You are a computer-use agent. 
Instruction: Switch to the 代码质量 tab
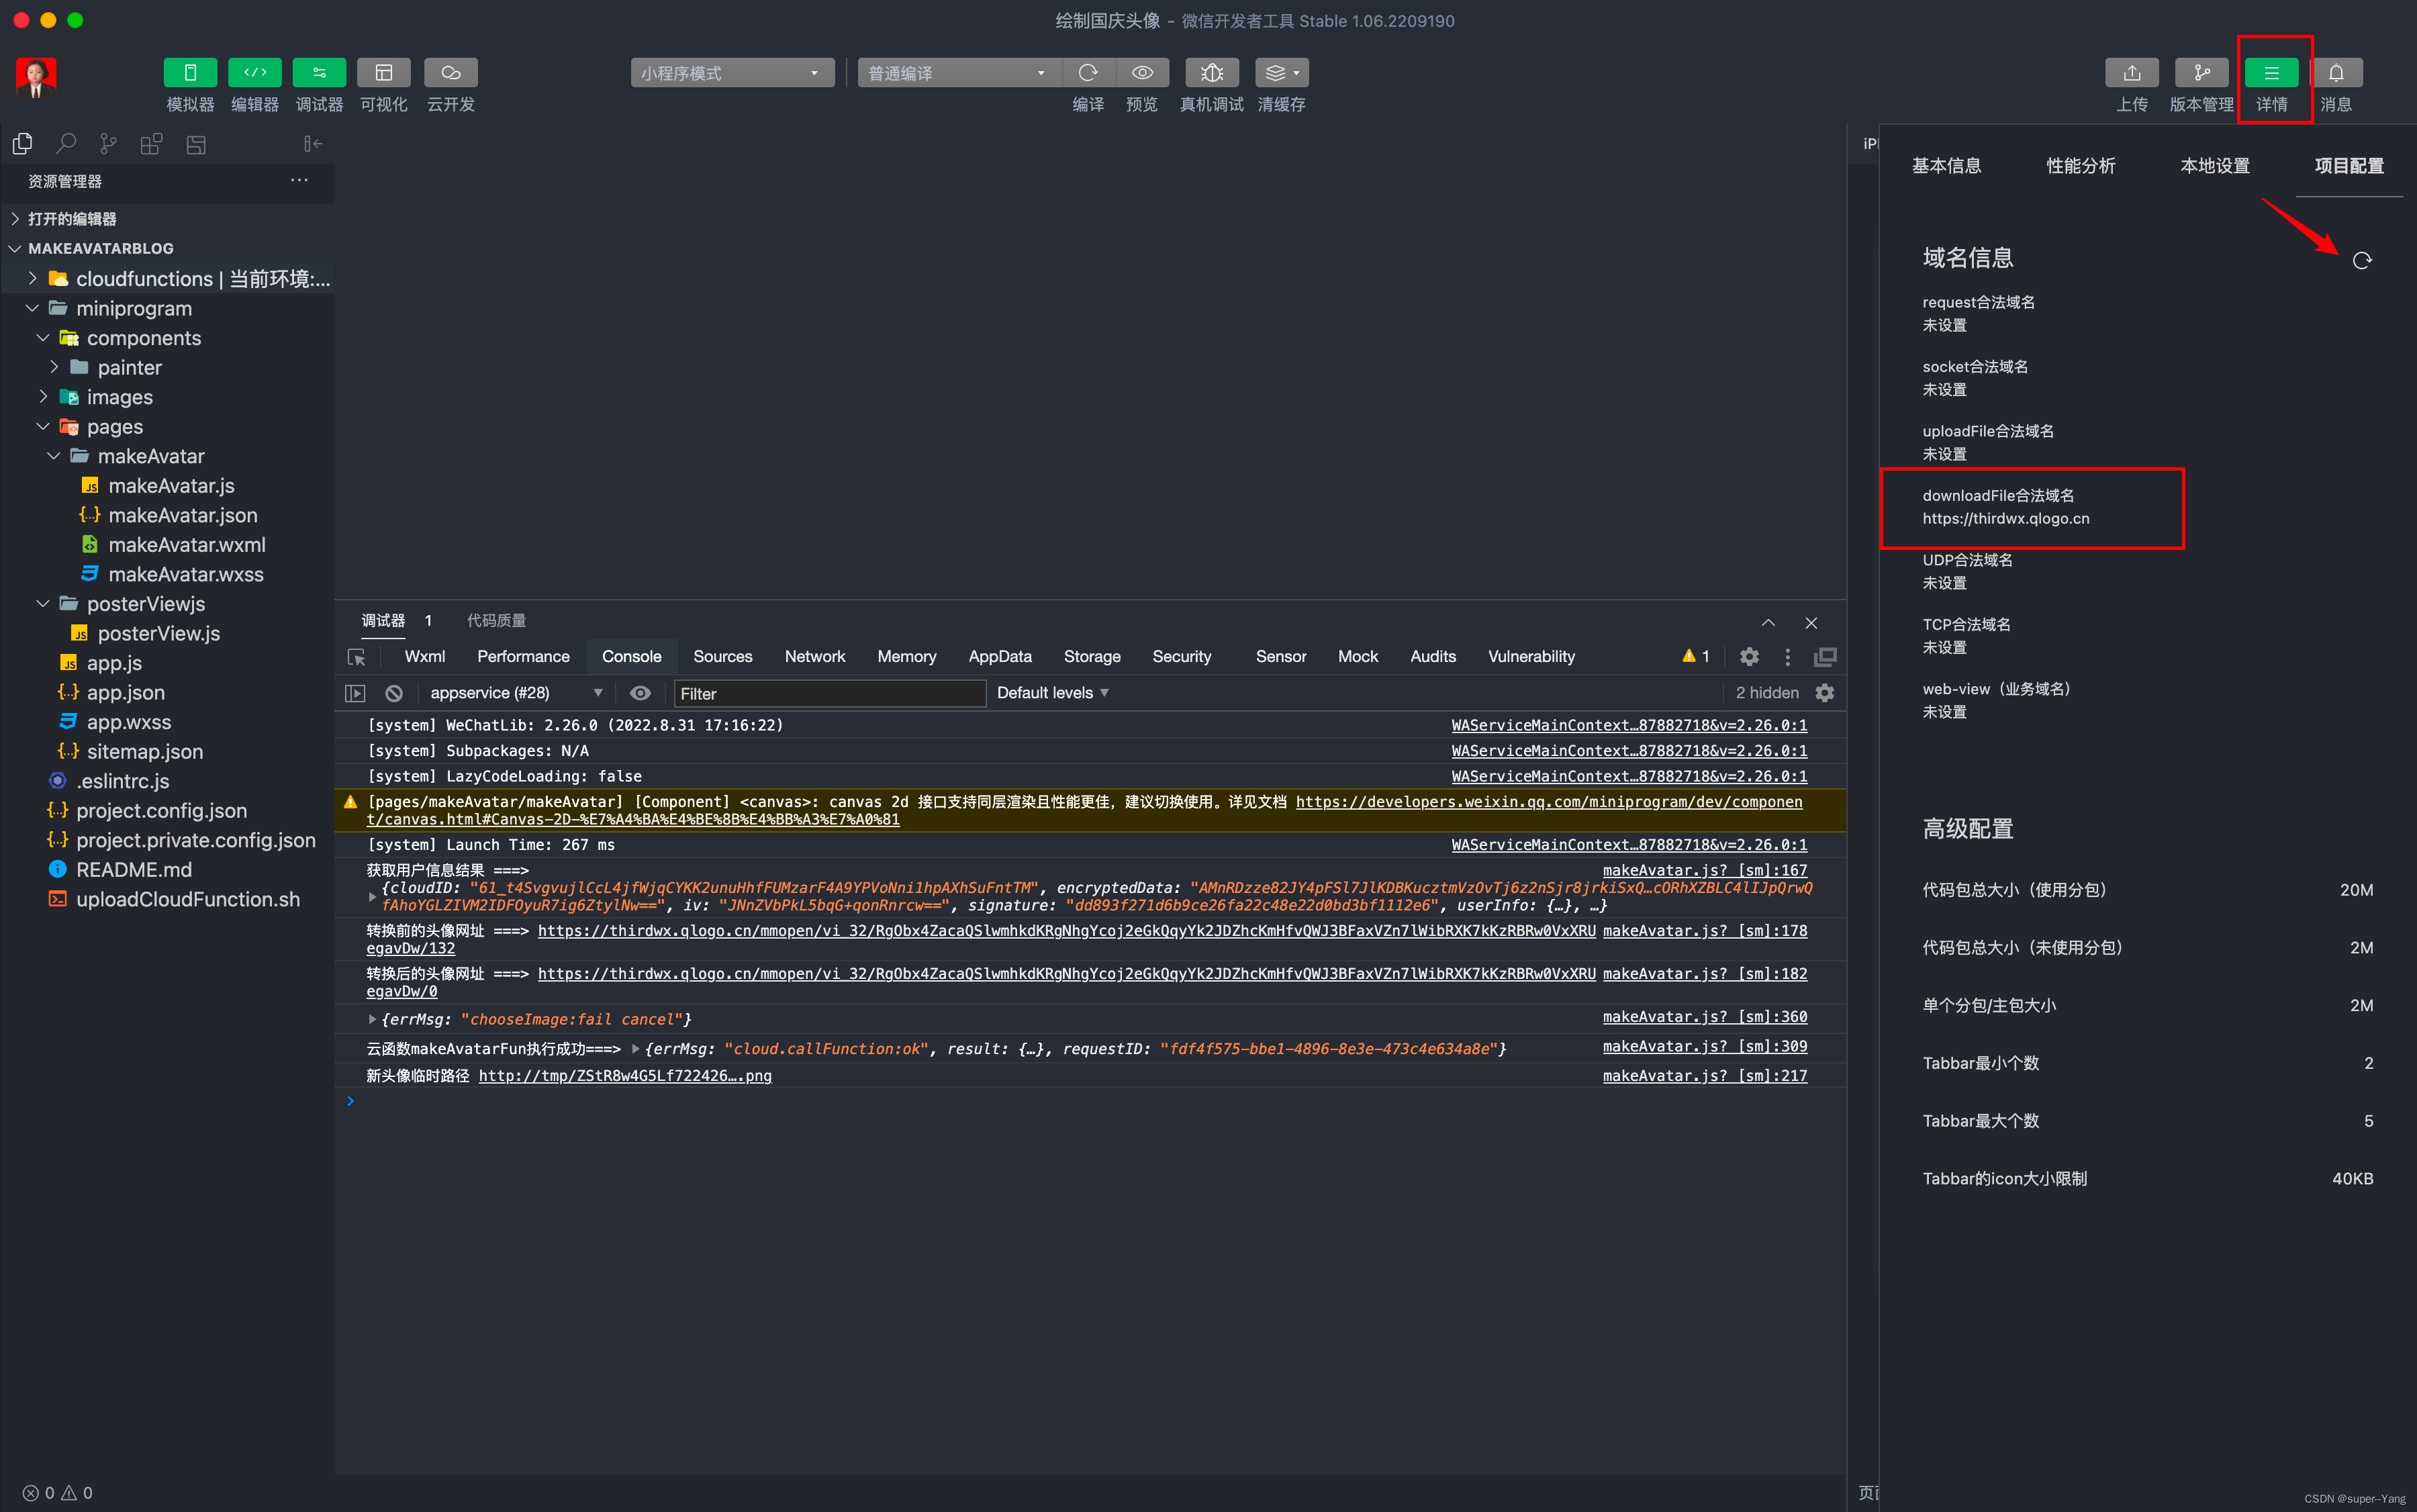[x=496, y=621]
